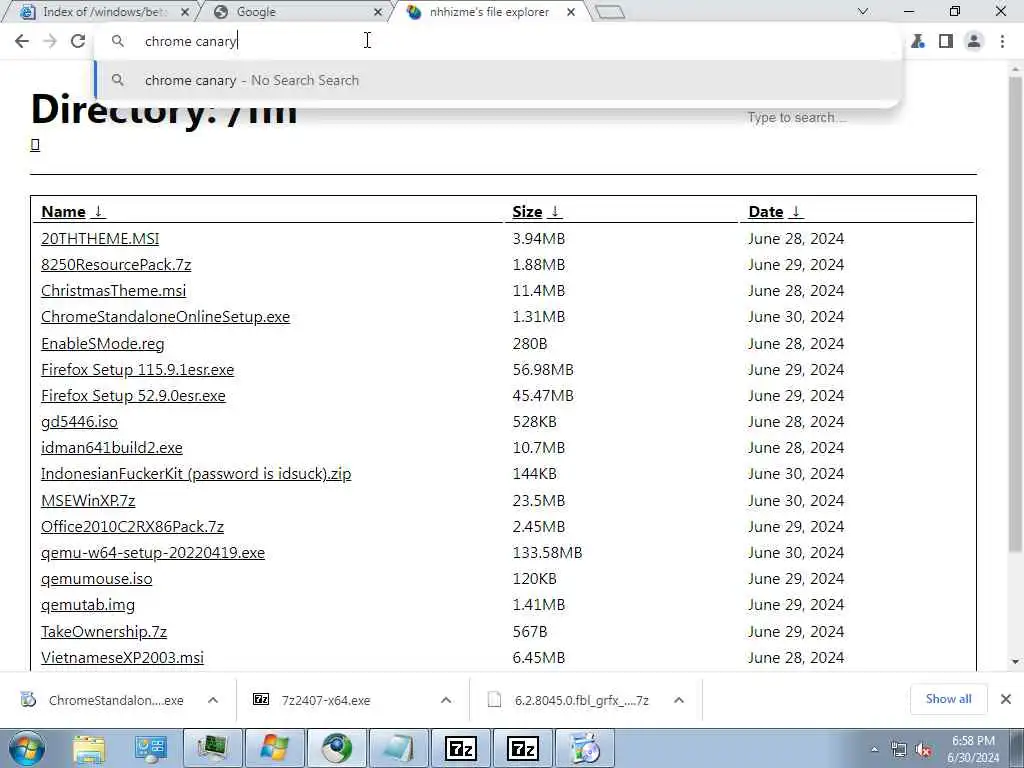Open the Chrome labs flask icon
The image size is (1024, 768).
point(918,41)
